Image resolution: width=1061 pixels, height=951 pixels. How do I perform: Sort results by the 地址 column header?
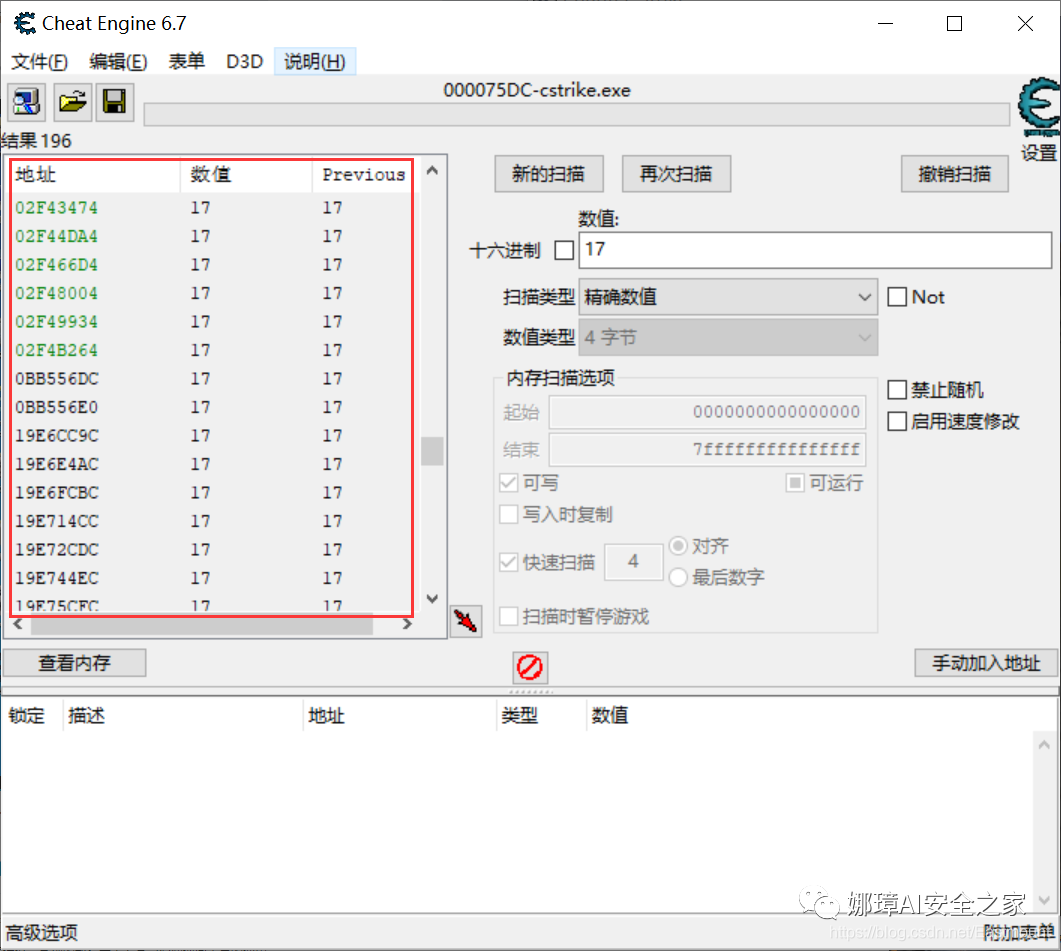point(96,175)
